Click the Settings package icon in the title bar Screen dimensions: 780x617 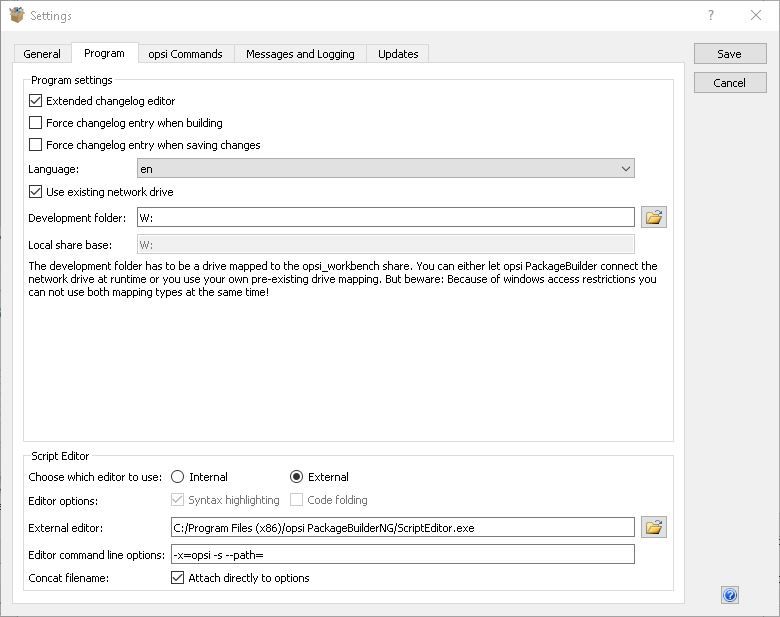point(16,15)
